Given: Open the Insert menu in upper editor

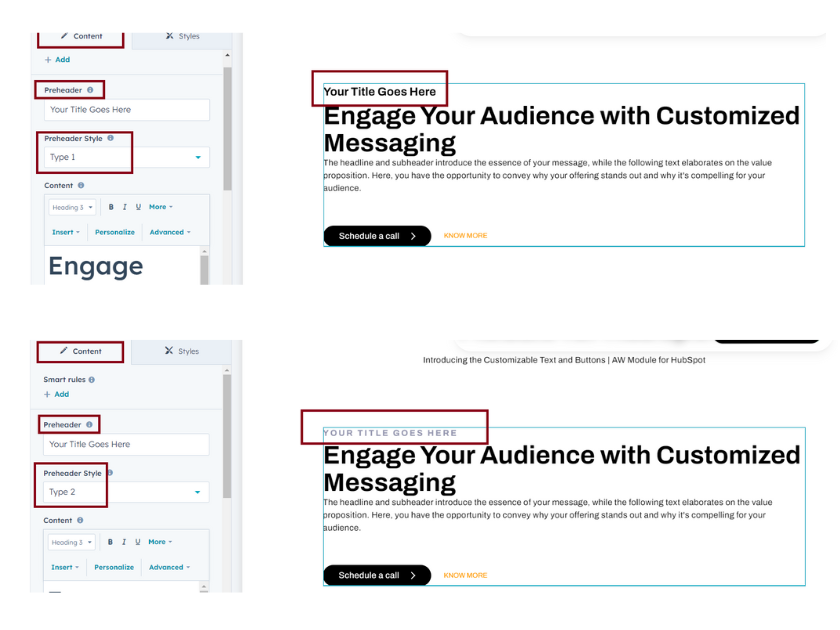Looking at the screenshot, I should tap(65, 232).
